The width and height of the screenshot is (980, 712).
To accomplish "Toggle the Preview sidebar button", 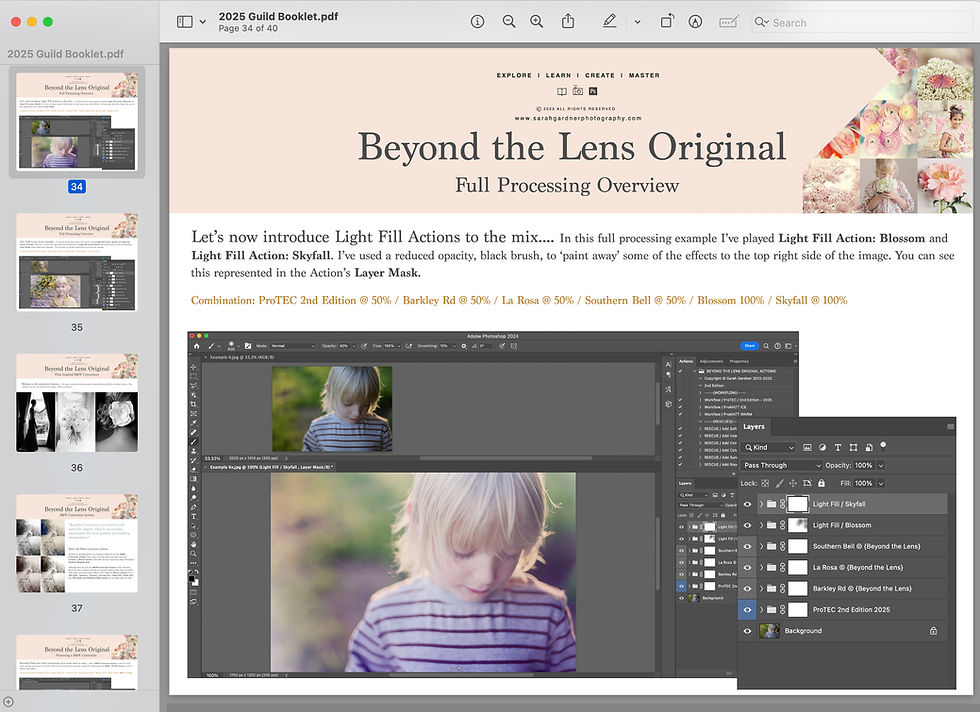I will pos(184,22).
